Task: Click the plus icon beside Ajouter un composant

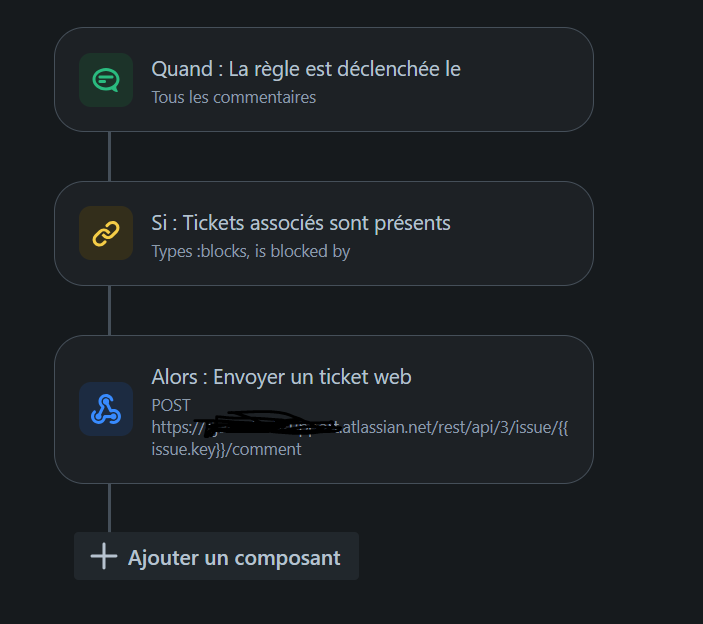Action: coord(104,556)
